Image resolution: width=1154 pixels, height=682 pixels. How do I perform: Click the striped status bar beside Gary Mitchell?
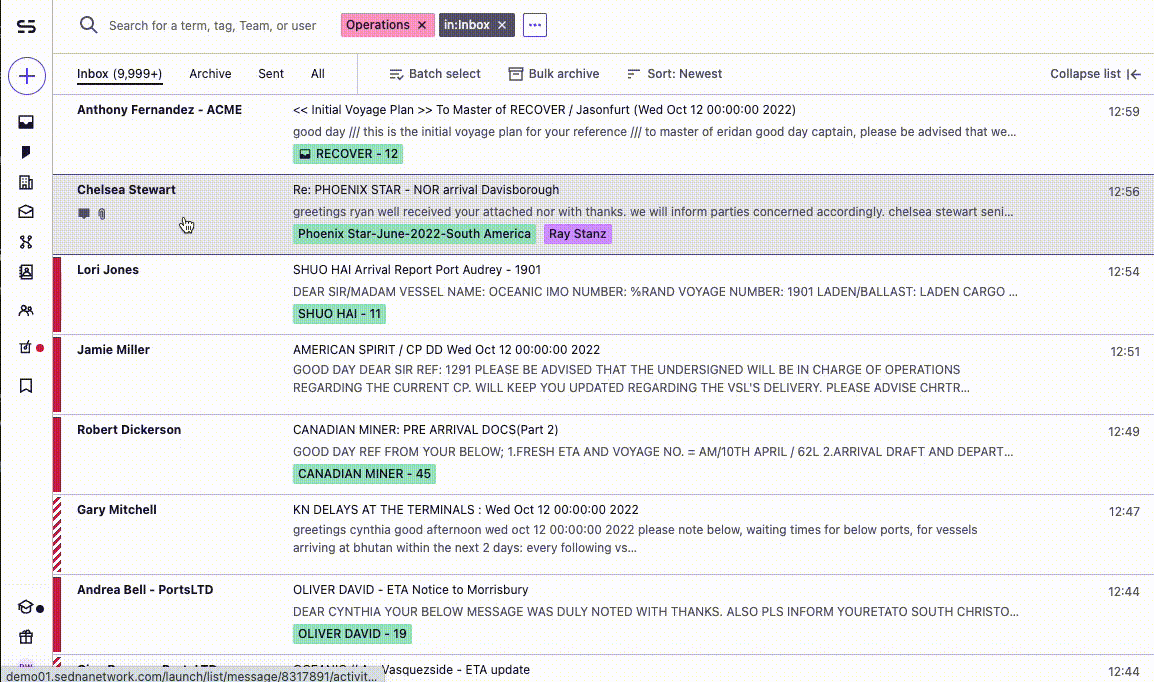pyautogui.click(x=57, y=535)
